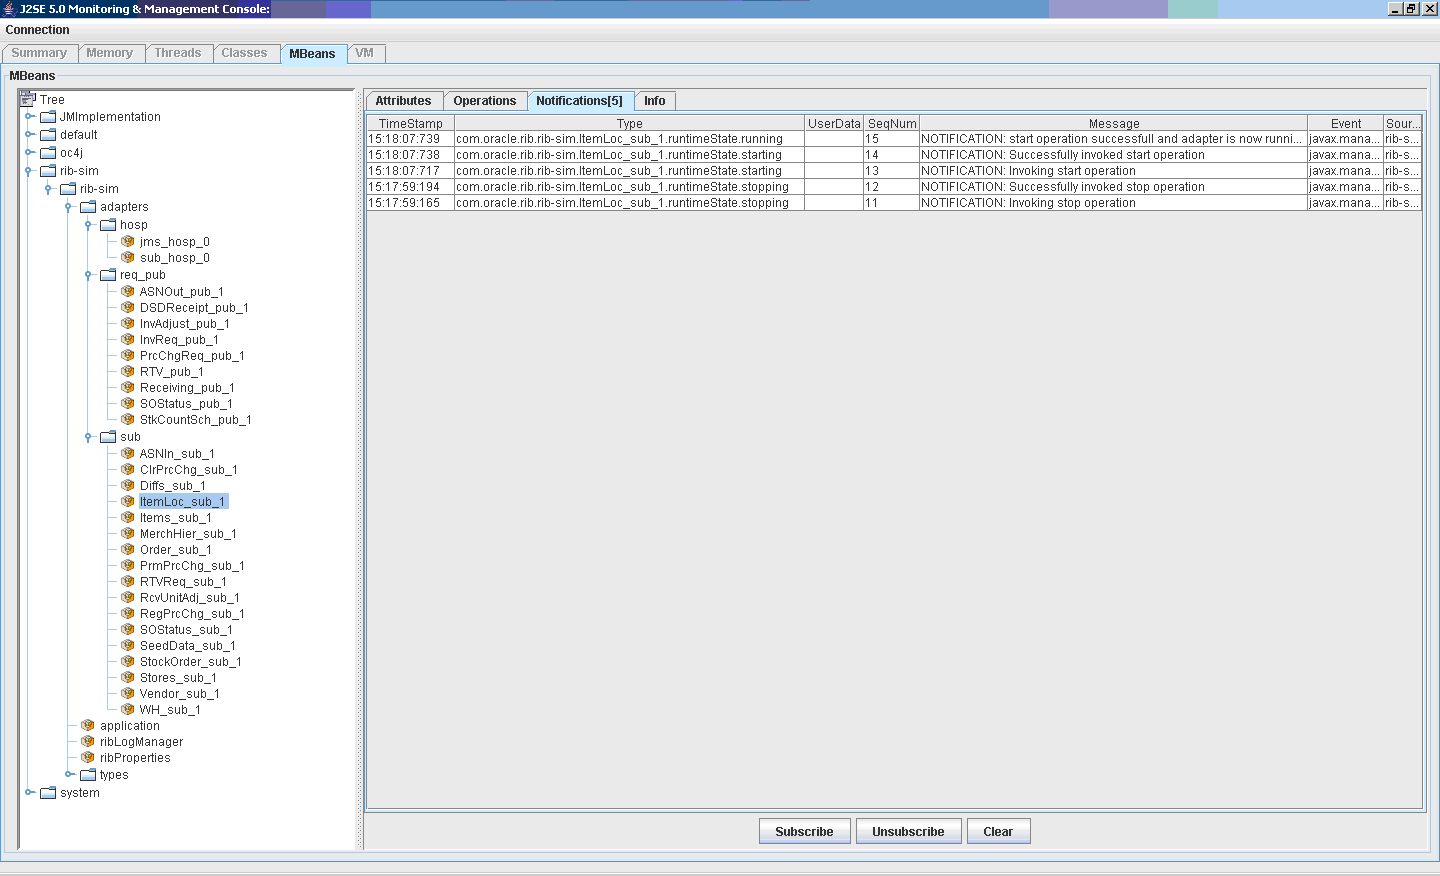The height and width of the screenshot is (876, 1440).
Task: Click the Unsubscribe button
Action: pos(908,831)
